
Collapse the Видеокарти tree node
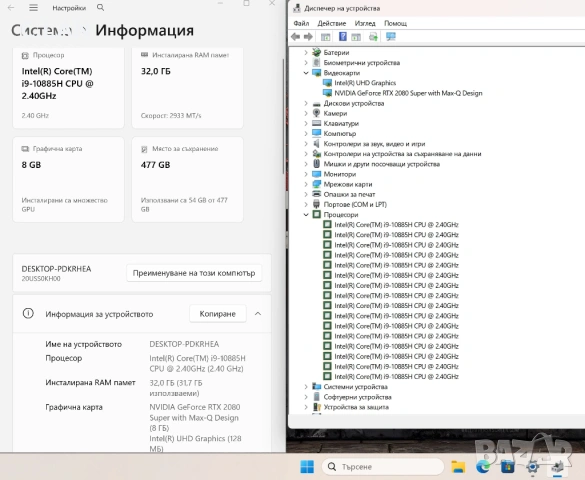coord(306,73)
